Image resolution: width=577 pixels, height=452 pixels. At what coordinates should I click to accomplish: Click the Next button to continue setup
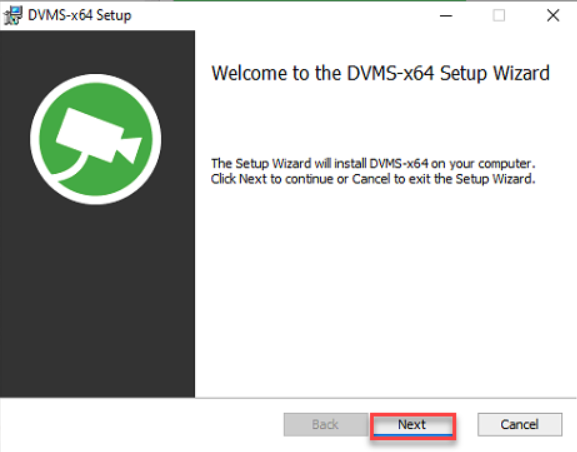[x=413, y=425]
